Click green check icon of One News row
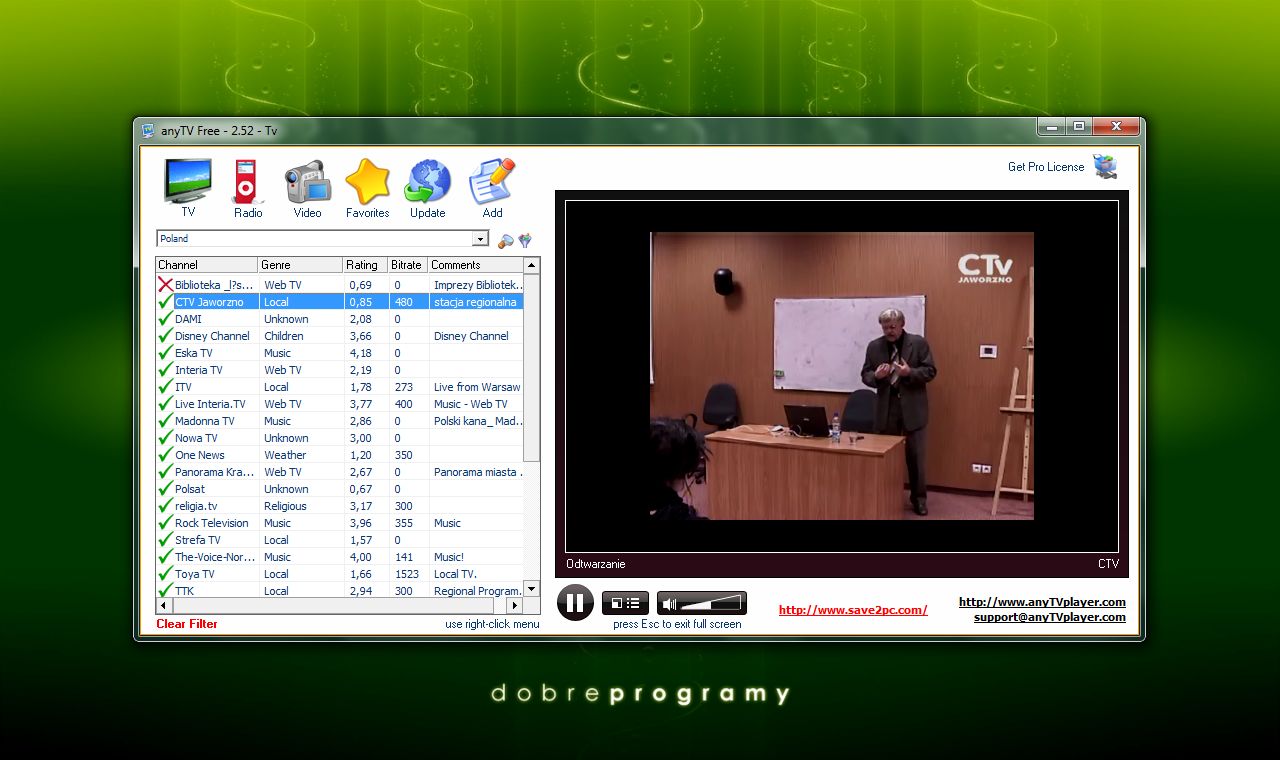Image resolution: width=1280 pixels, height=760 pixels. (x=165, y=455)
